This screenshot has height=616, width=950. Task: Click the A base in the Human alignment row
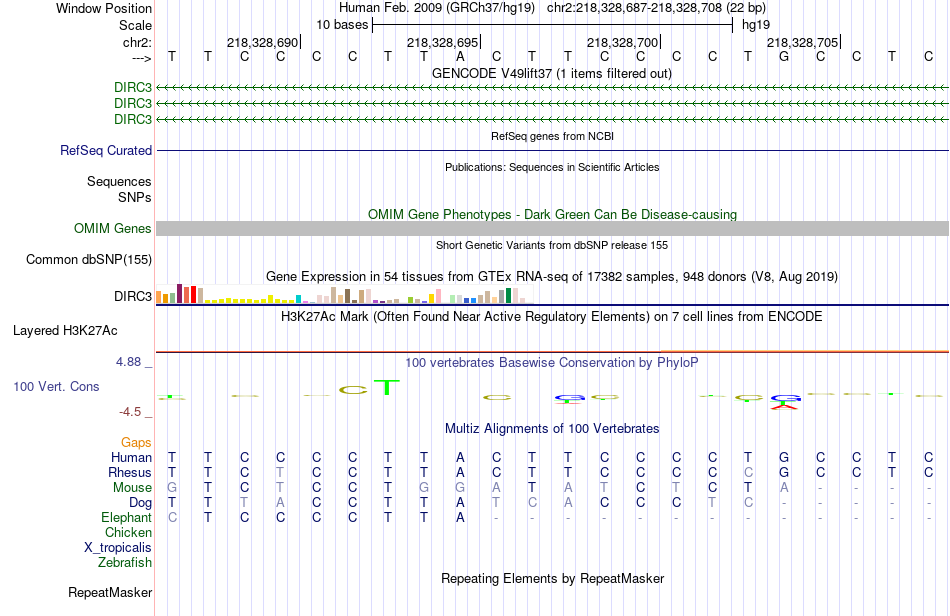tap(460, 457)
